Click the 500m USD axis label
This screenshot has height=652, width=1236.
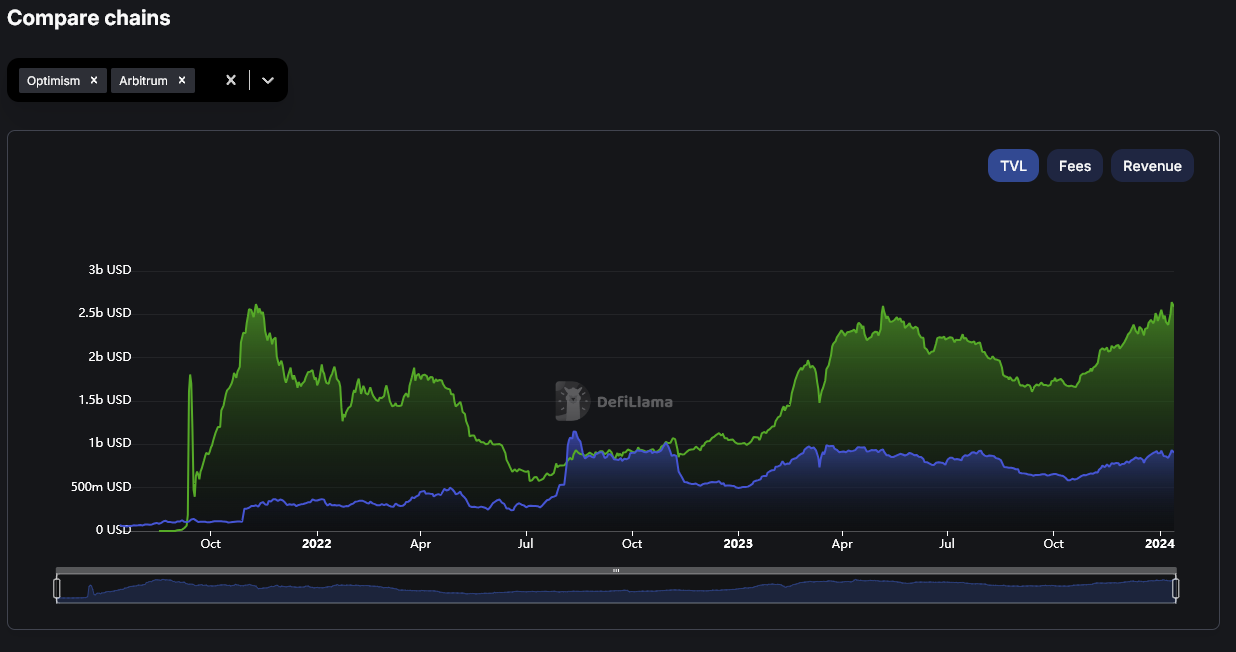pos(101,487)
